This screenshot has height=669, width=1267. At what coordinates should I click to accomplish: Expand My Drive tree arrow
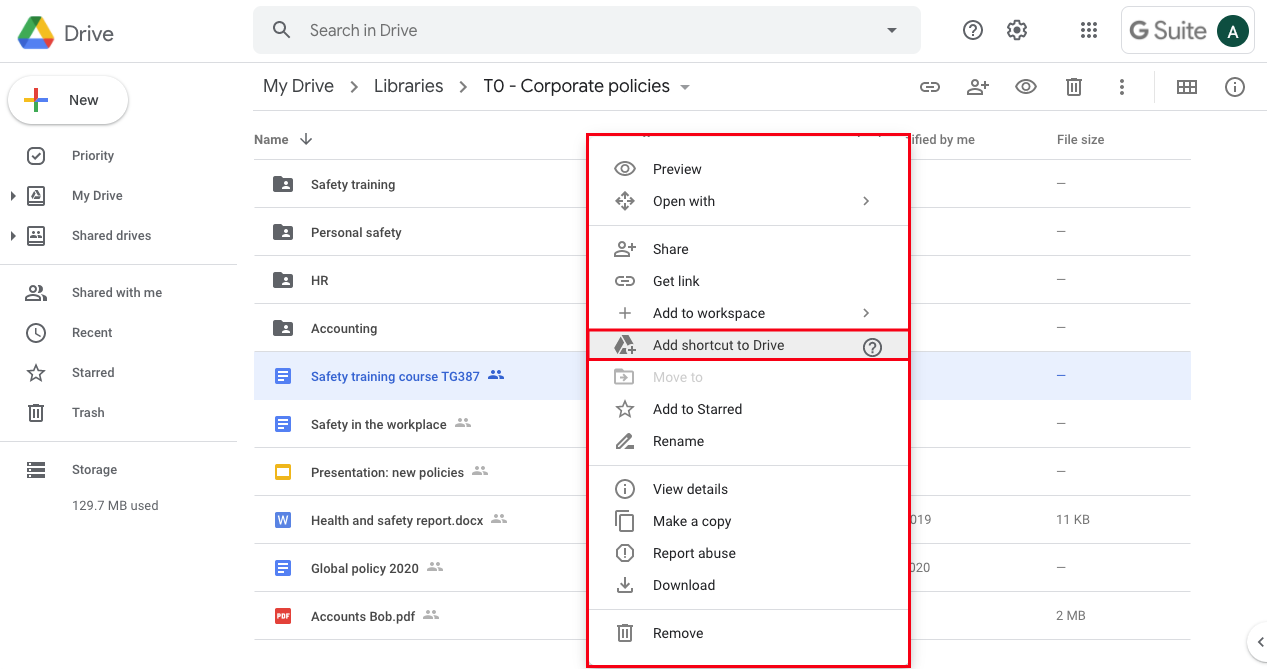[13, 196]
